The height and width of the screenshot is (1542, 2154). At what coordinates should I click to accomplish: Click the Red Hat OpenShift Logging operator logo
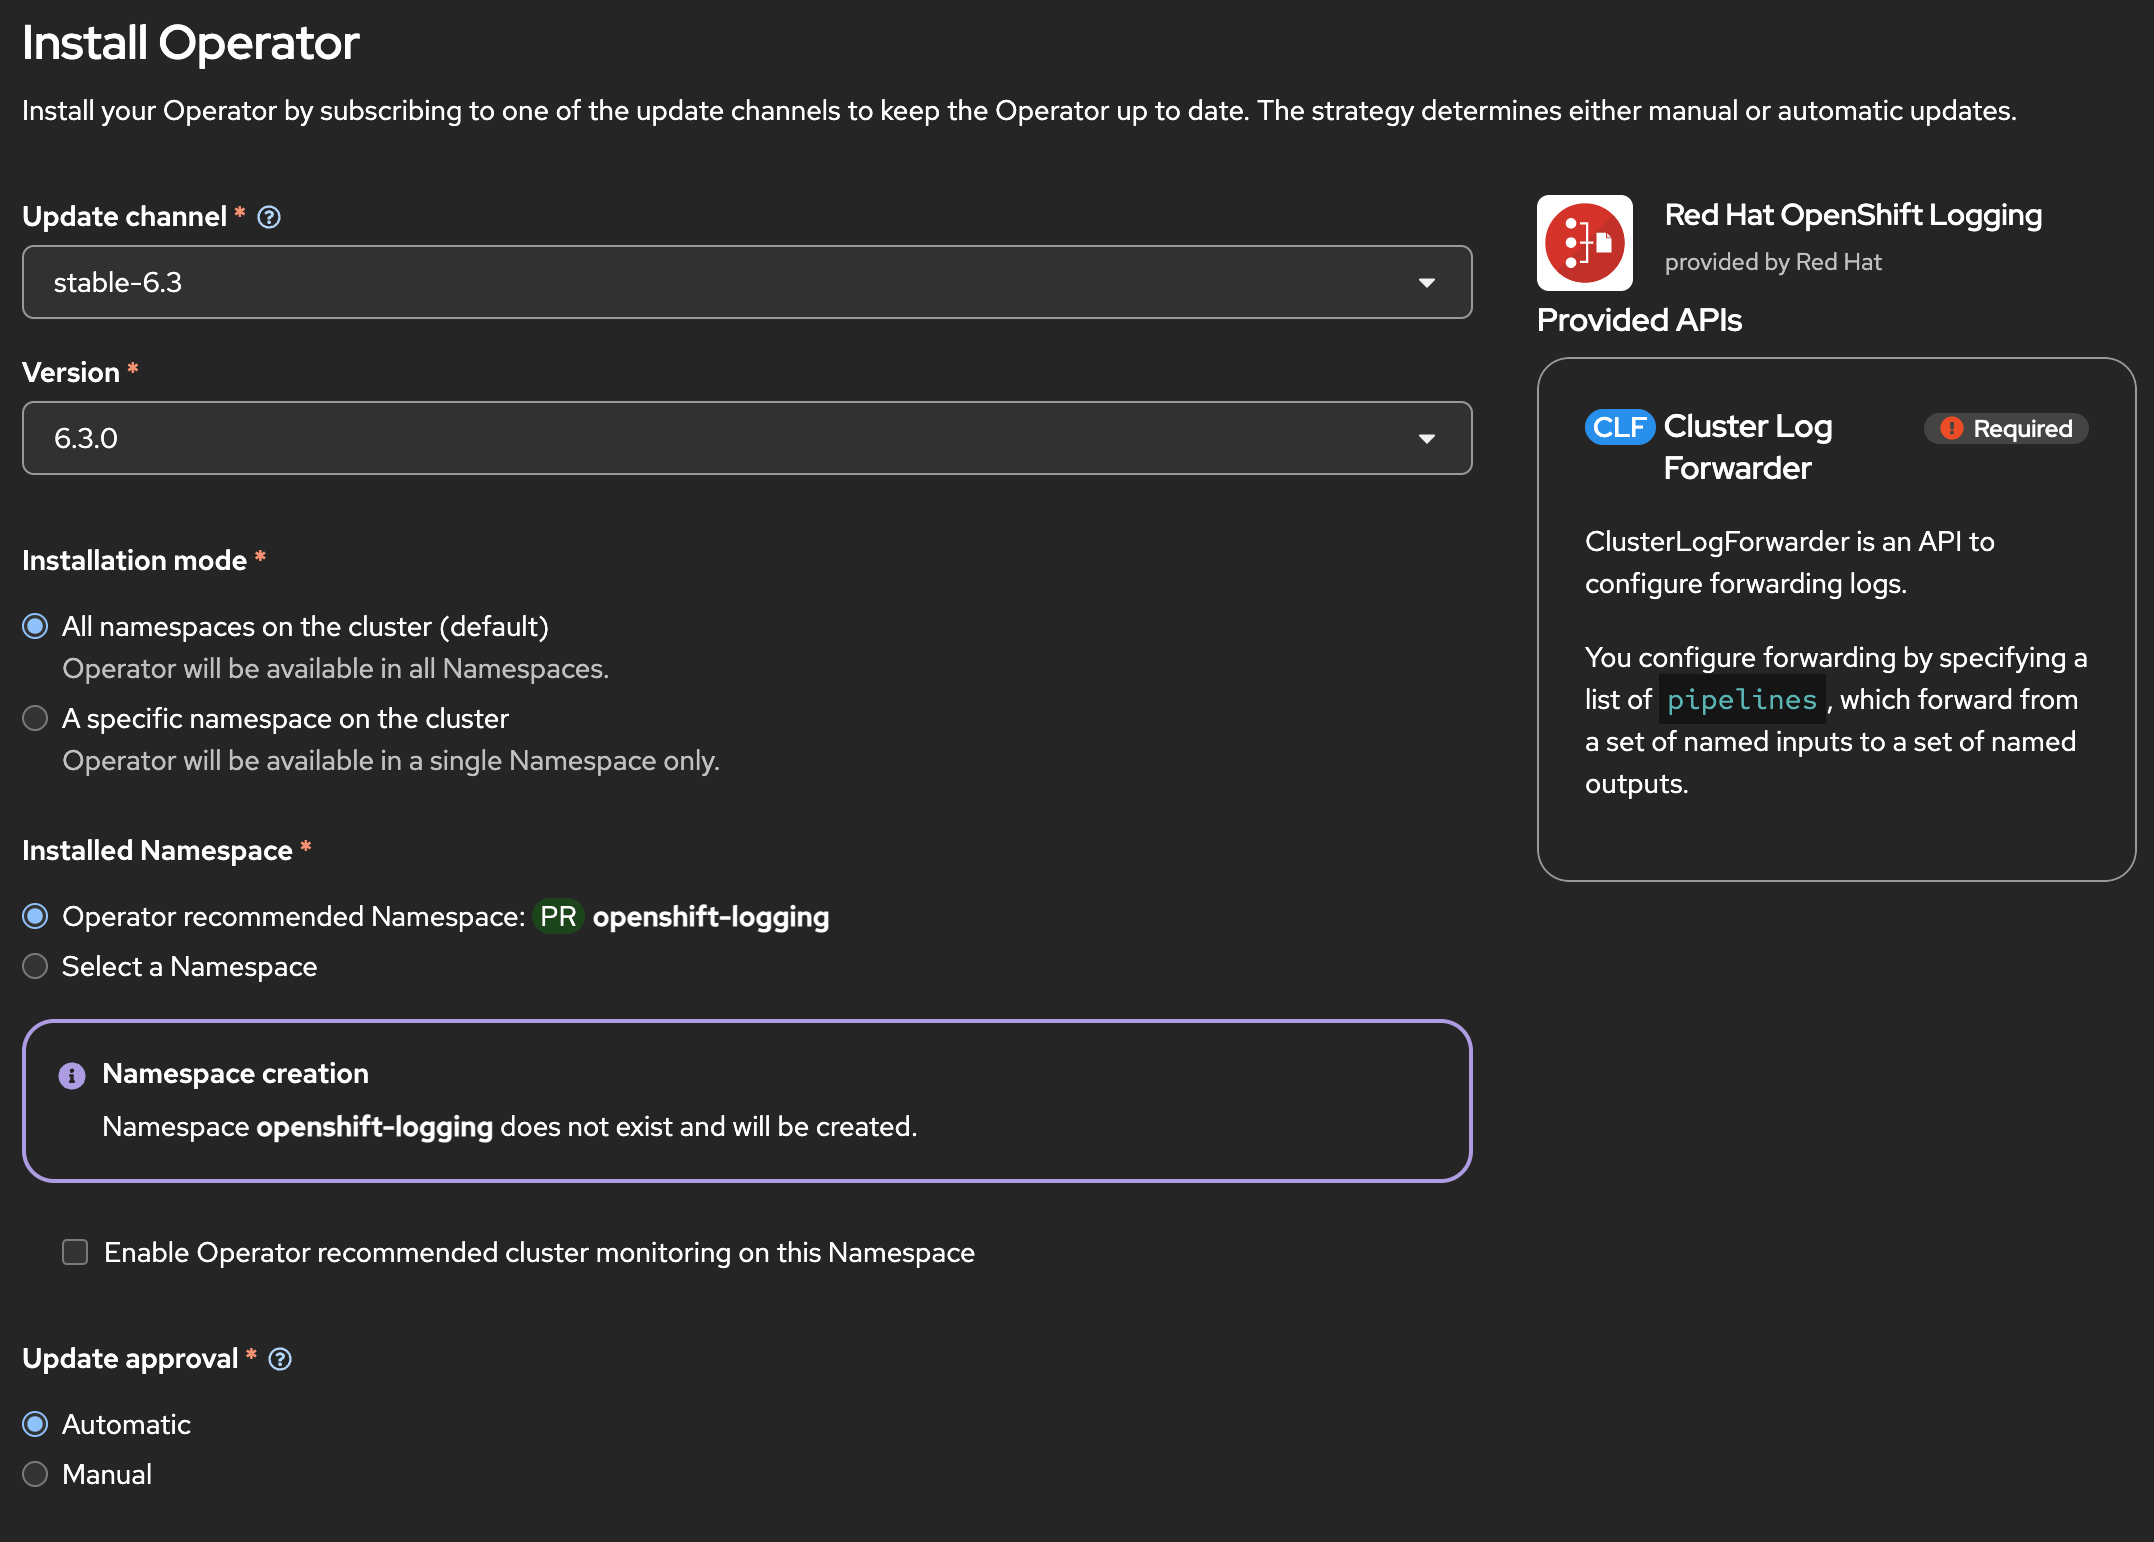[1584, 243]
